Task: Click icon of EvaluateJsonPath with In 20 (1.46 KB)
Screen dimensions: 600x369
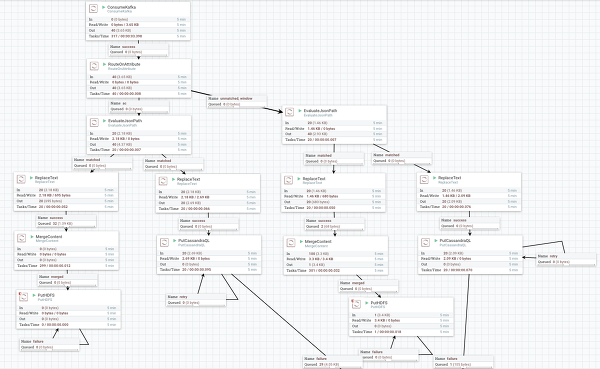Action: click(290, 112)
